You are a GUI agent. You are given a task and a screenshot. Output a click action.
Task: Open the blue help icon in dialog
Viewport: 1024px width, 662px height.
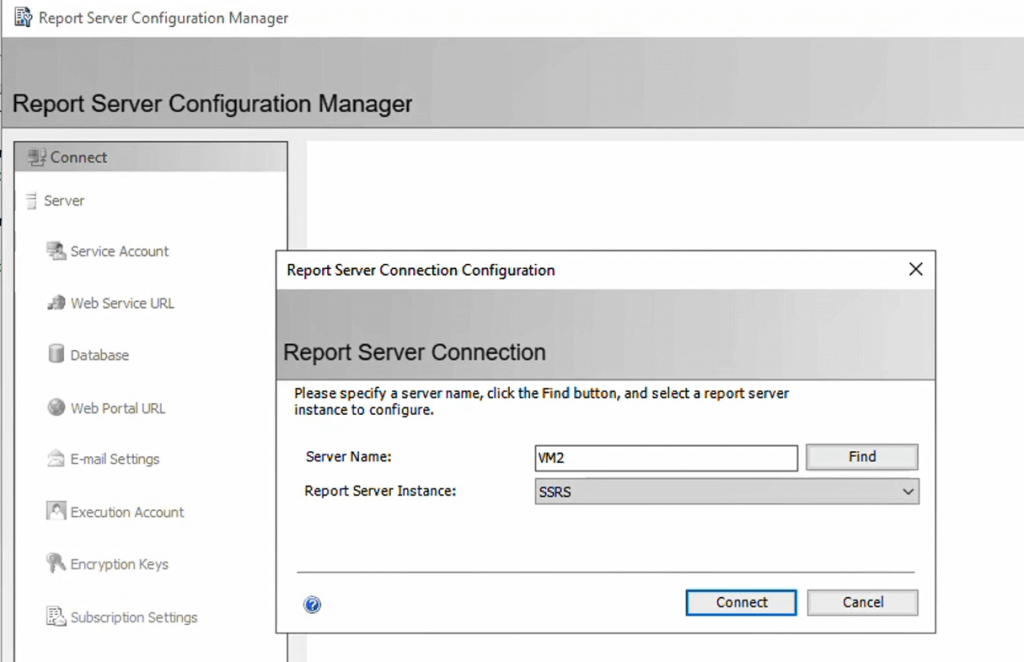312,604
